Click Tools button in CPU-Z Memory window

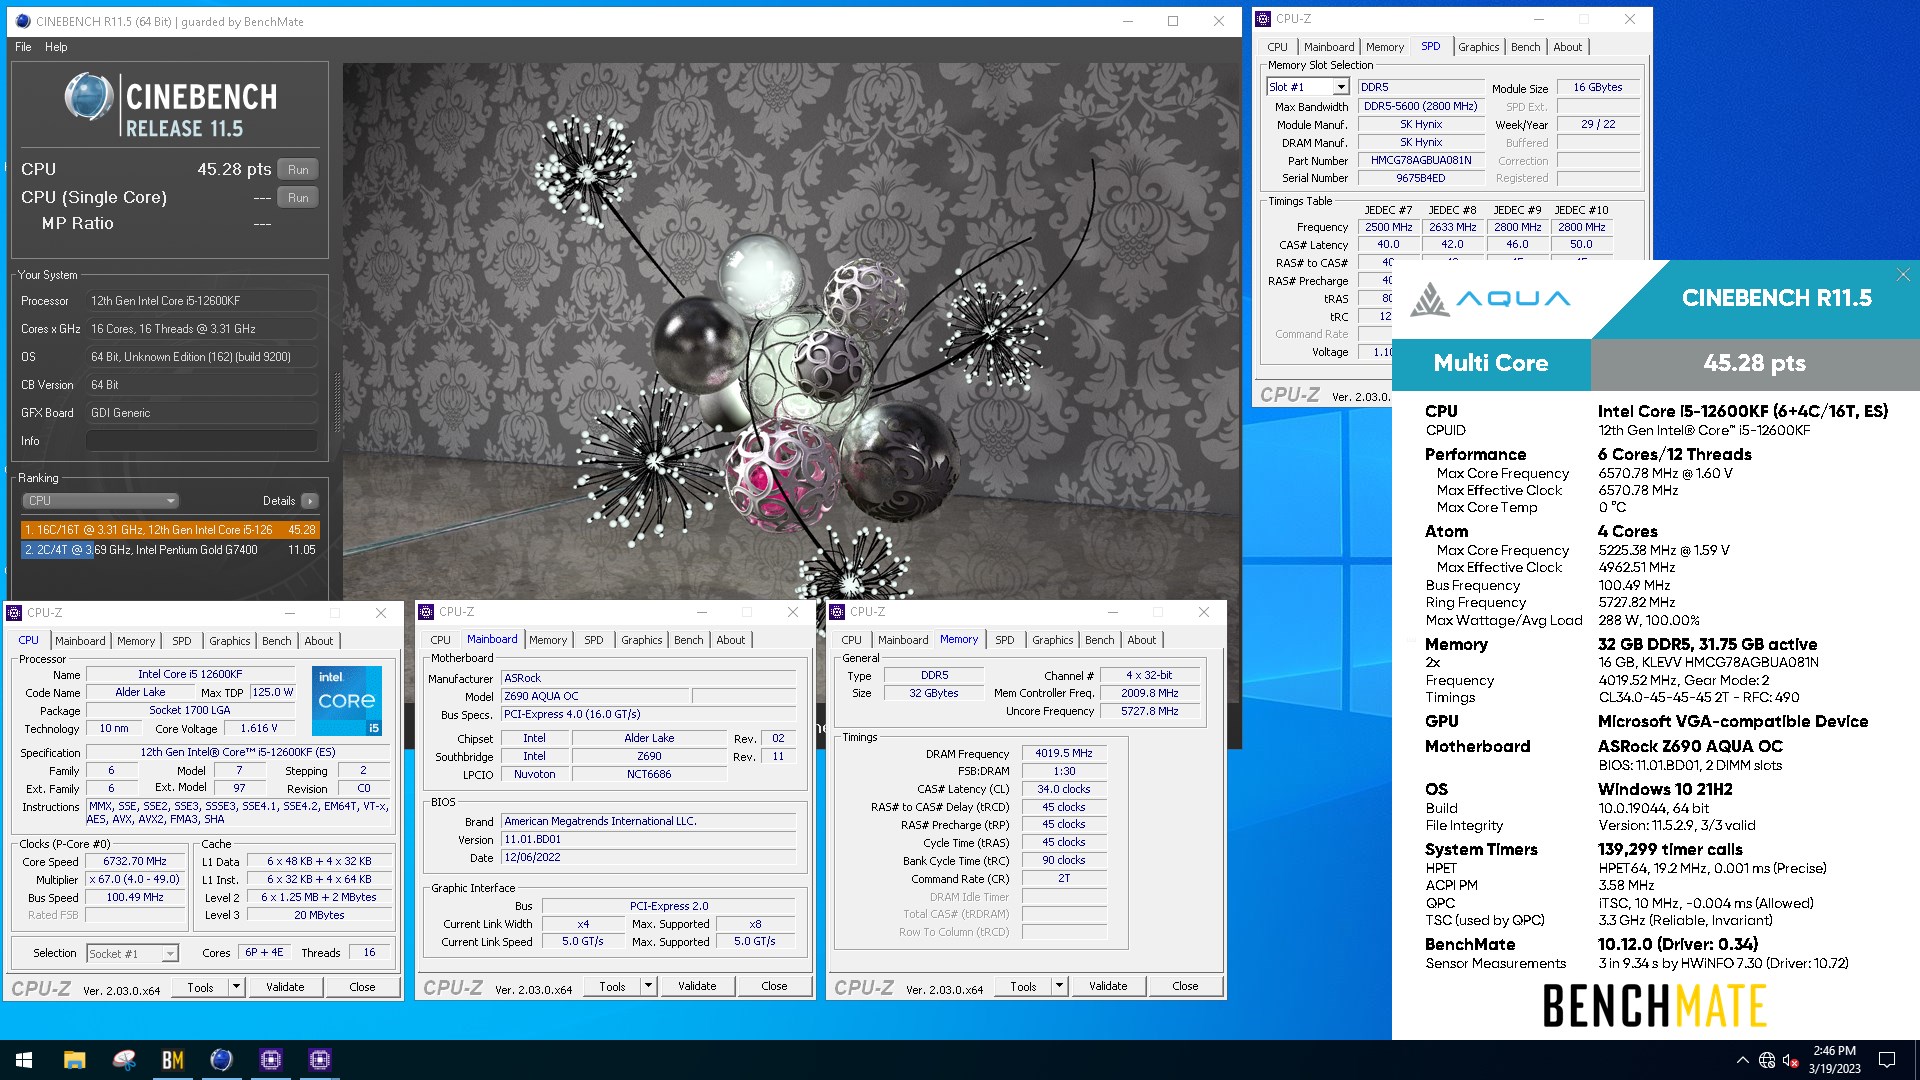click(x=1023, y=986)
